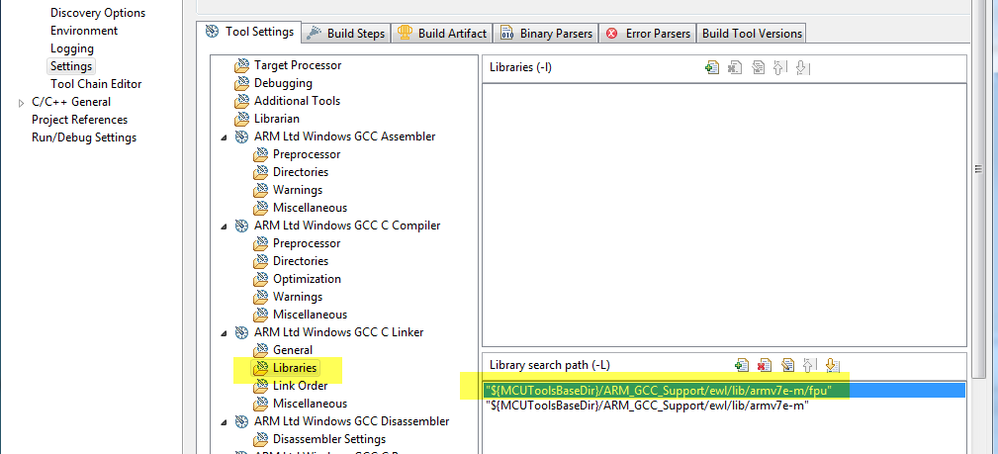Open Run/Debug Settings page
Viewport: 998px width, 454px height.
[x=84, y=138]
